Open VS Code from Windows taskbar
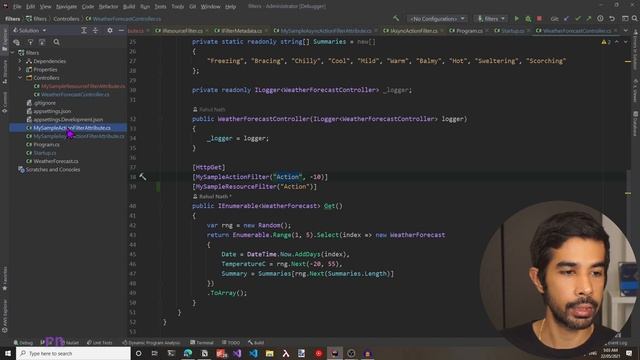Screen dimensions: 640x360 (253, 353)
